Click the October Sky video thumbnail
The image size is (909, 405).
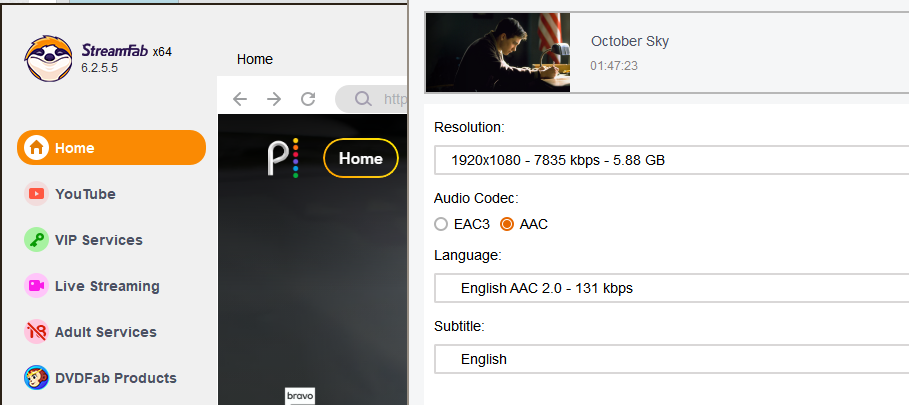coord(498,53)
